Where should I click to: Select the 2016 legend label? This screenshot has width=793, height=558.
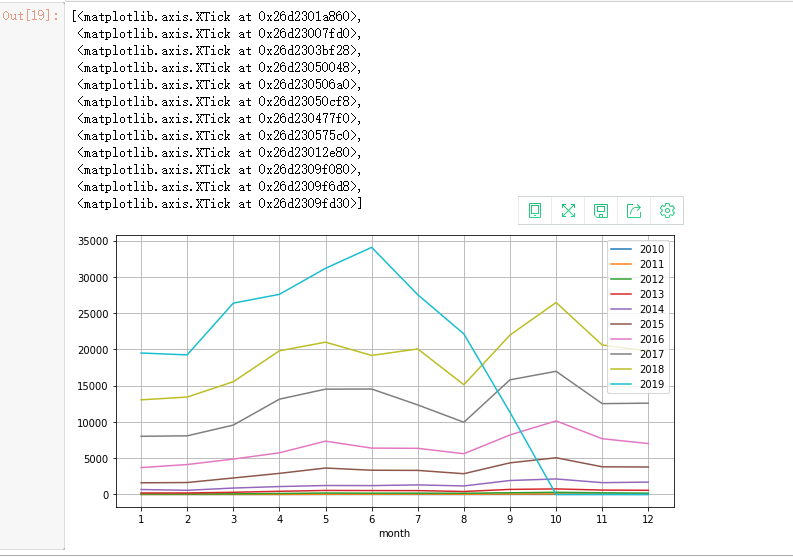coord(652,339)
